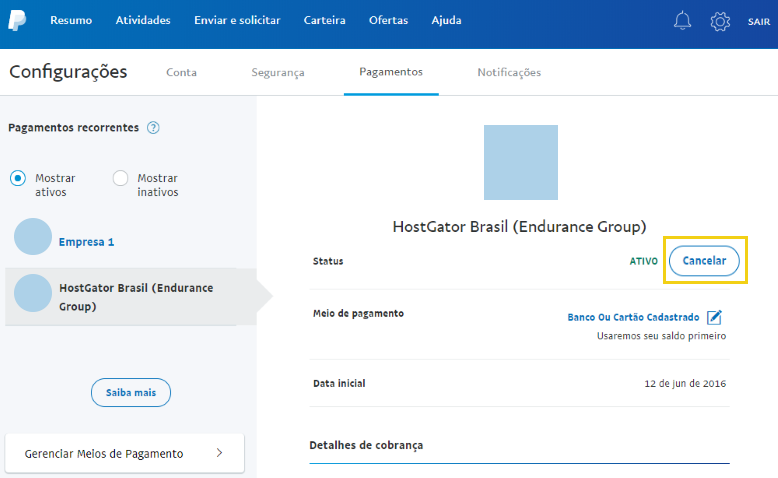778x478 pixels.
Task: Click SAIR to log out
Action: click(x=759, y=22)
